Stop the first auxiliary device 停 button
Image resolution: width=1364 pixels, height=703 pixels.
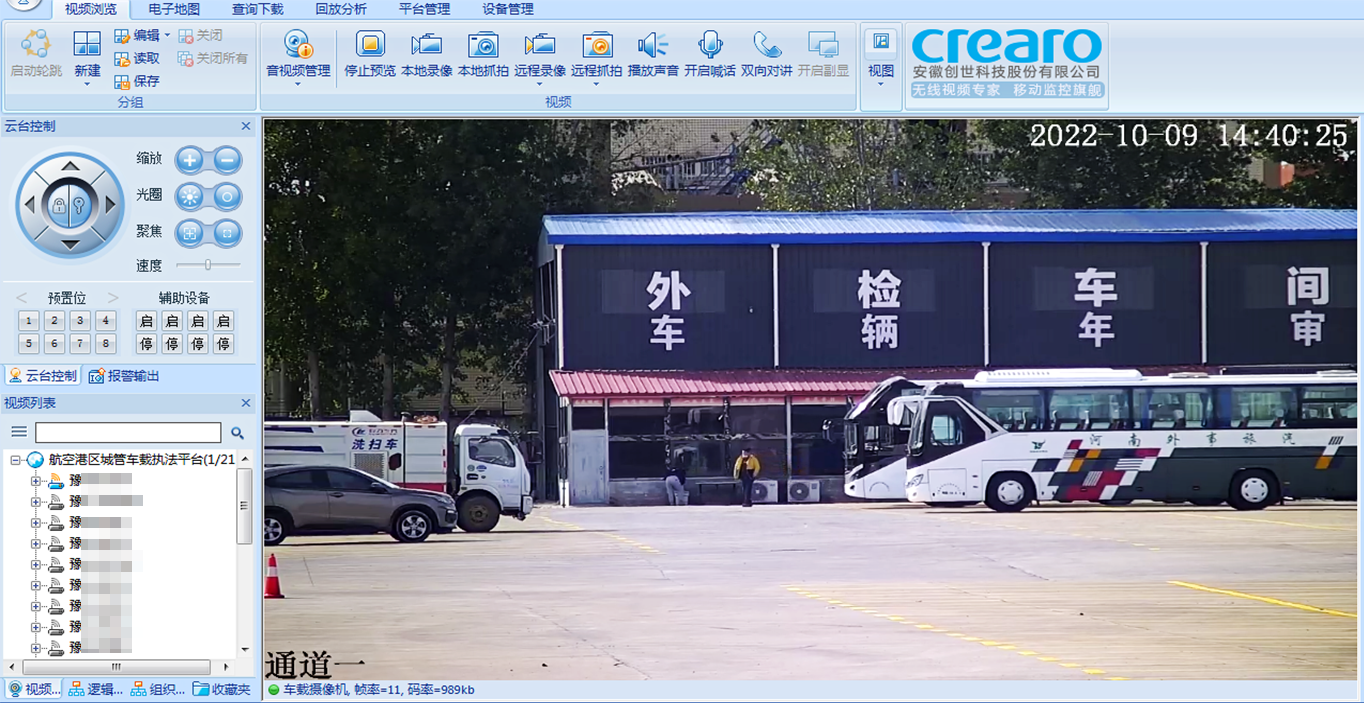point(146,344)
